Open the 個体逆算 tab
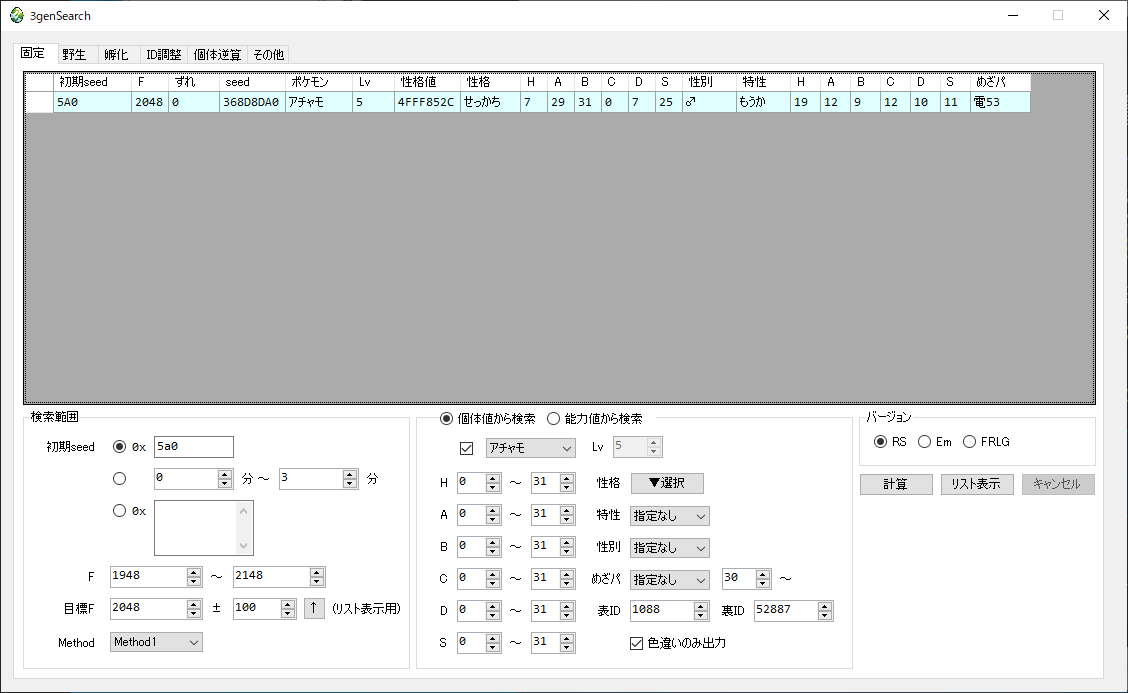This screenshot has height=693, width=1128. [217, 55]
